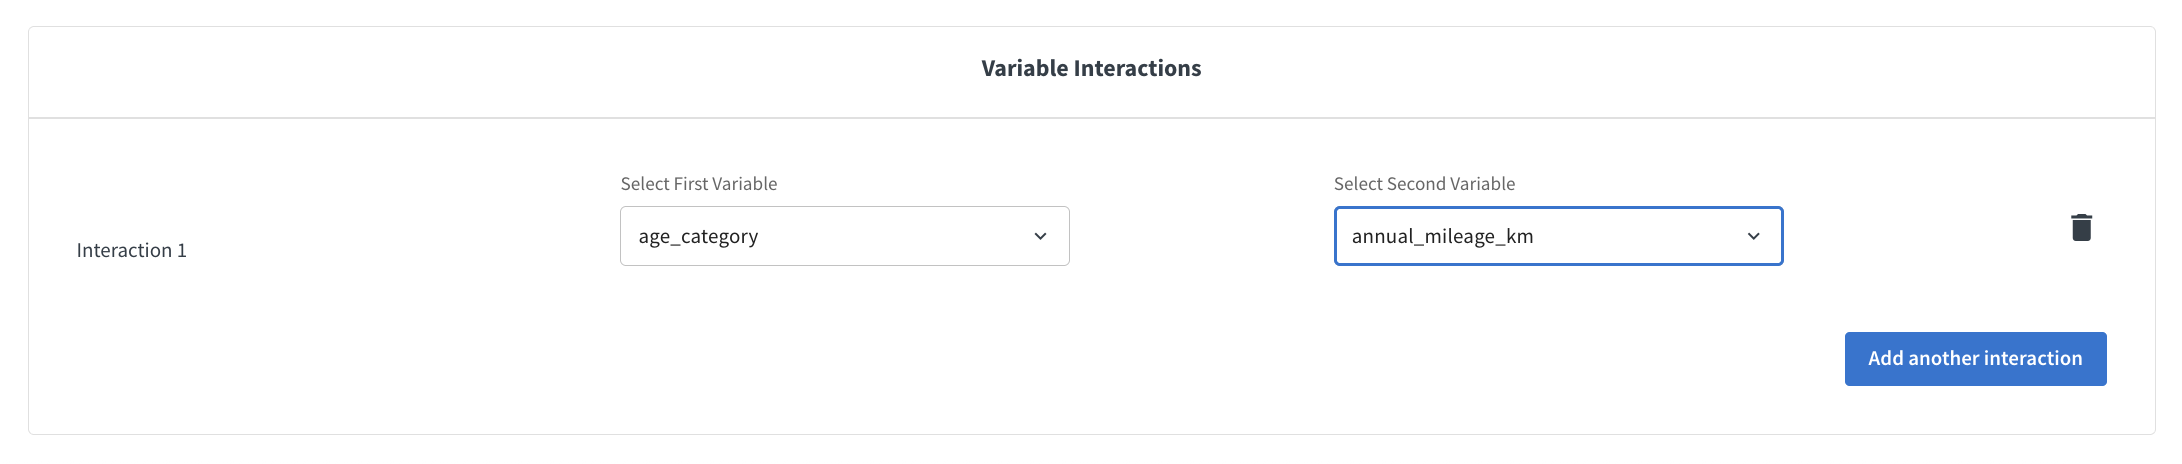Click the age_category selected value text
This screenshot has height=464, width=2182.
pos(698,237)
